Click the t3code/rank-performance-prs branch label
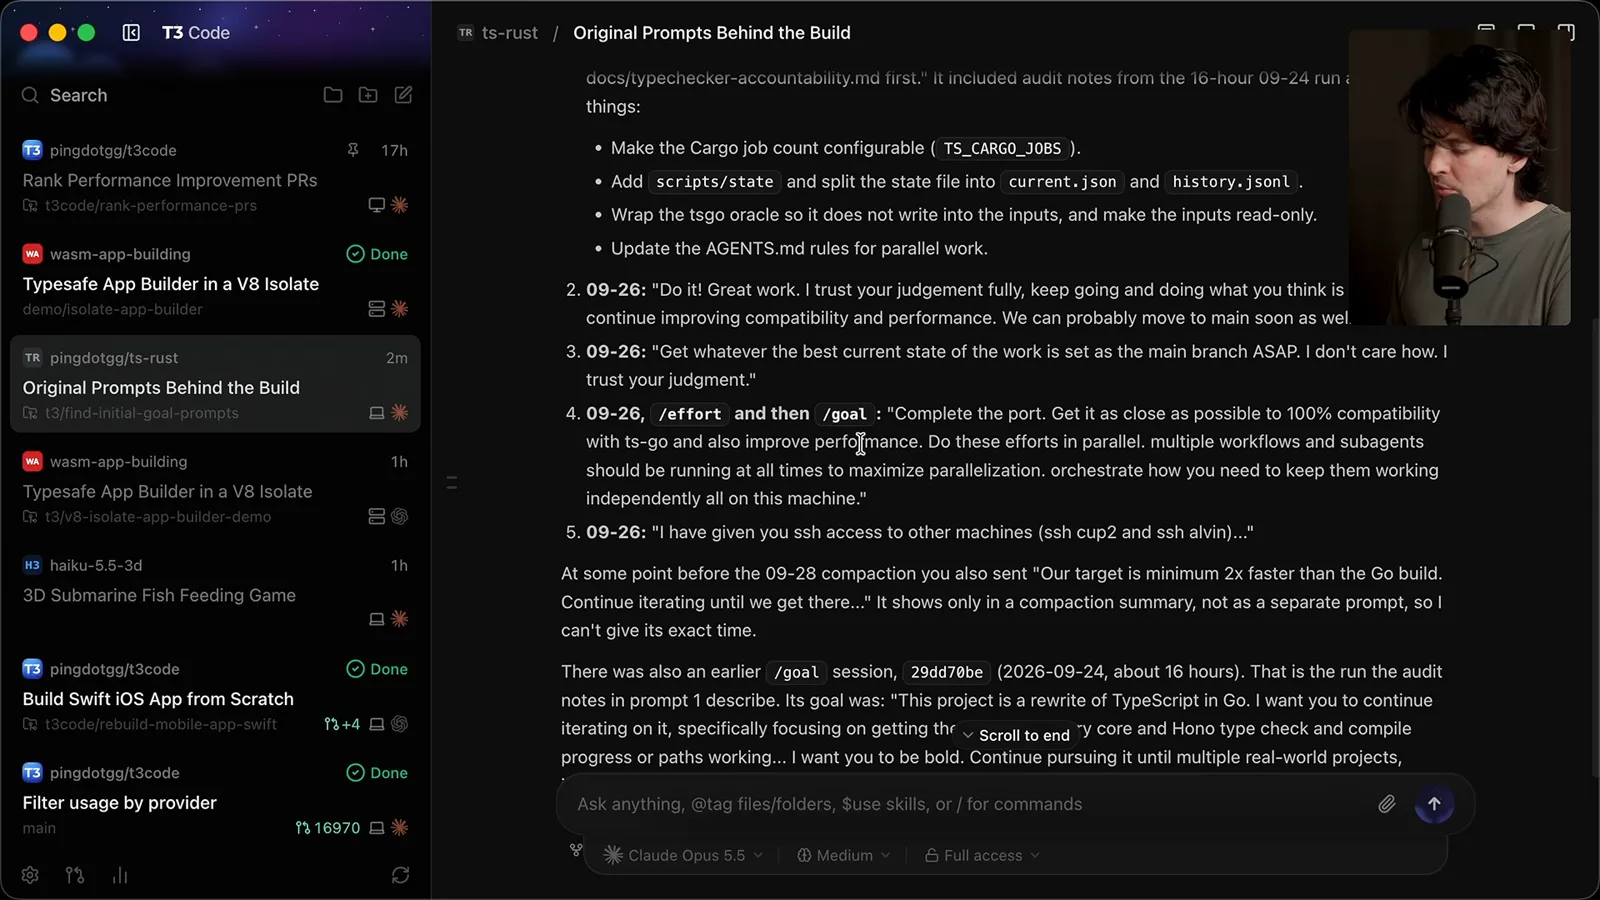1600x900 pixels. click(x=150, y=205)
